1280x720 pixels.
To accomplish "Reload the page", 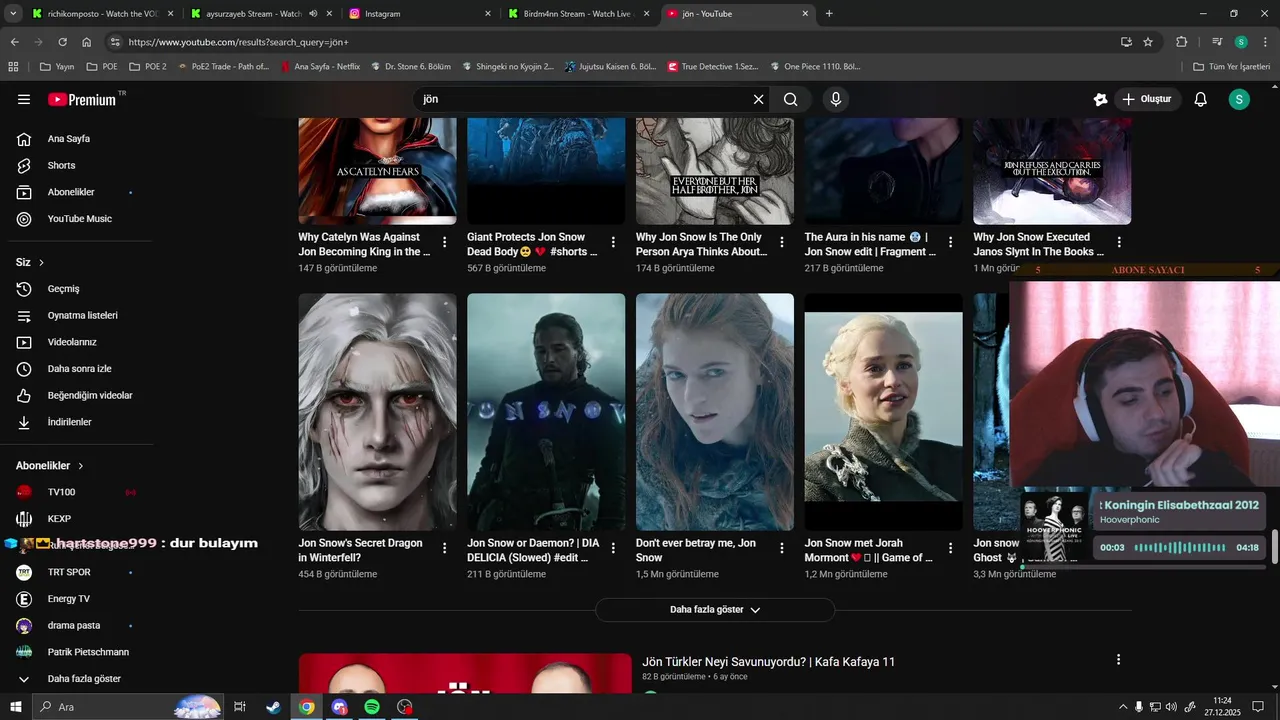I will pyautogui.click(x=62, y=42).
